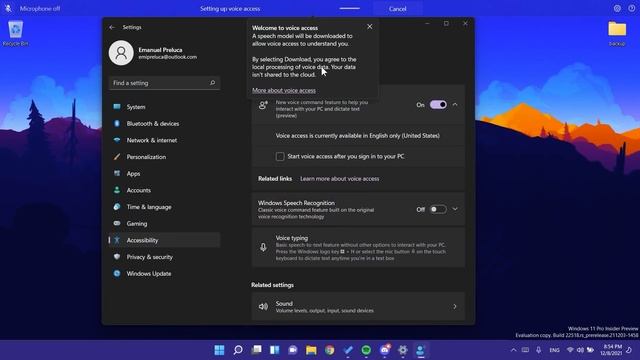Image resolution: width=640 pixels, height=360 pixels.
Task: Open Apps settings category
Action: click(164, 173)
